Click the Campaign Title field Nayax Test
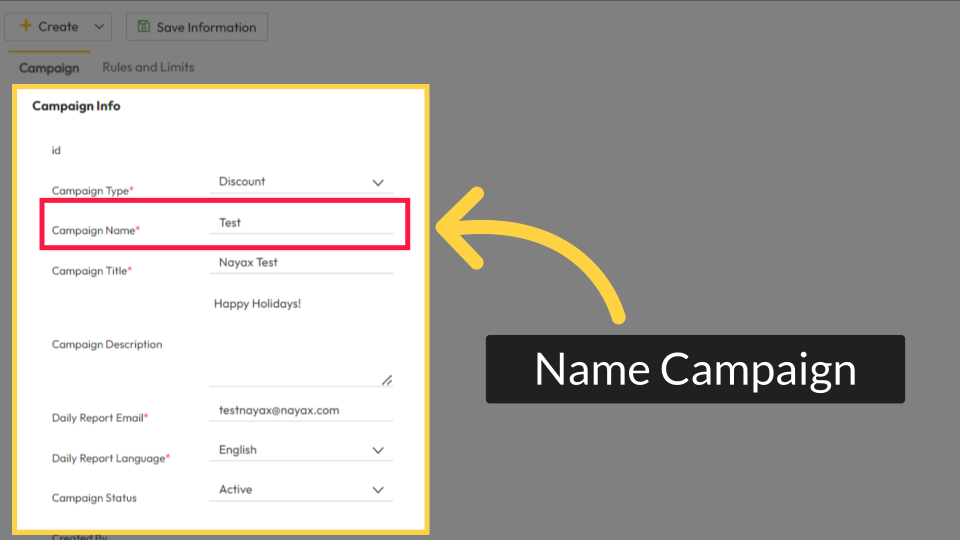Screen dimensions: 960x540 click(x=301, y=263)
